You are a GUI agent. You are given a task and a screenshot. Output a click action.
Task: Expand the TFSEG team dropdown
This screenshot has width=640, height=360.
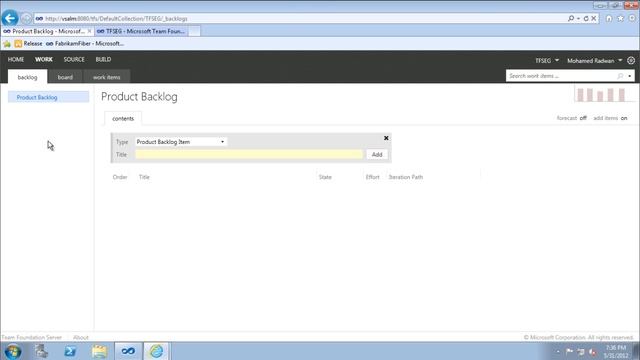[x=547, y=60]
